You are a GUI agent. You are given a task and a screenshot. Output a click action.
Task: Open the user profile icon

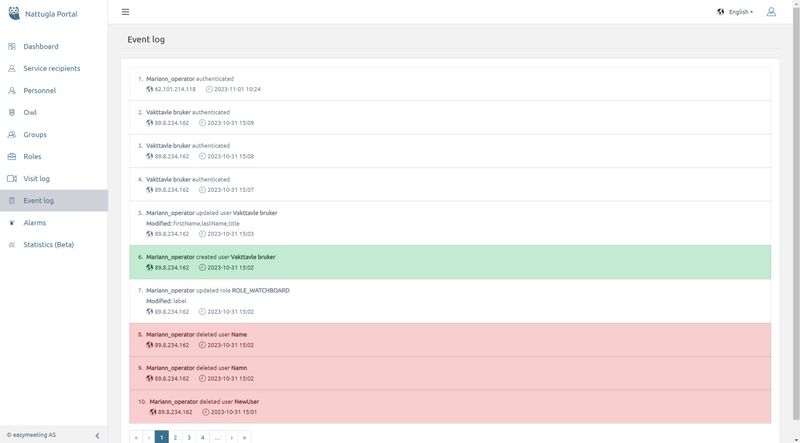[771, 12]
